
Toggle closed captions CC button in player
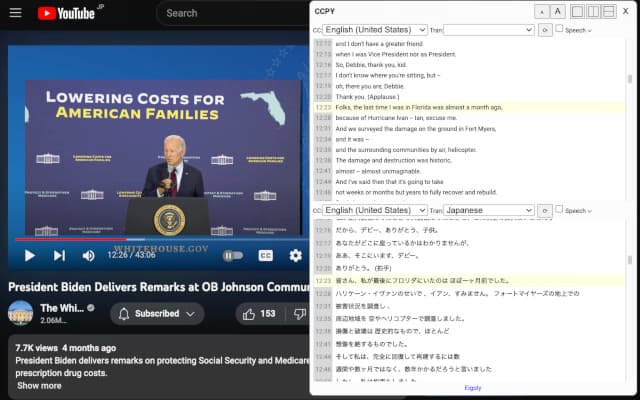click(265, 256)
